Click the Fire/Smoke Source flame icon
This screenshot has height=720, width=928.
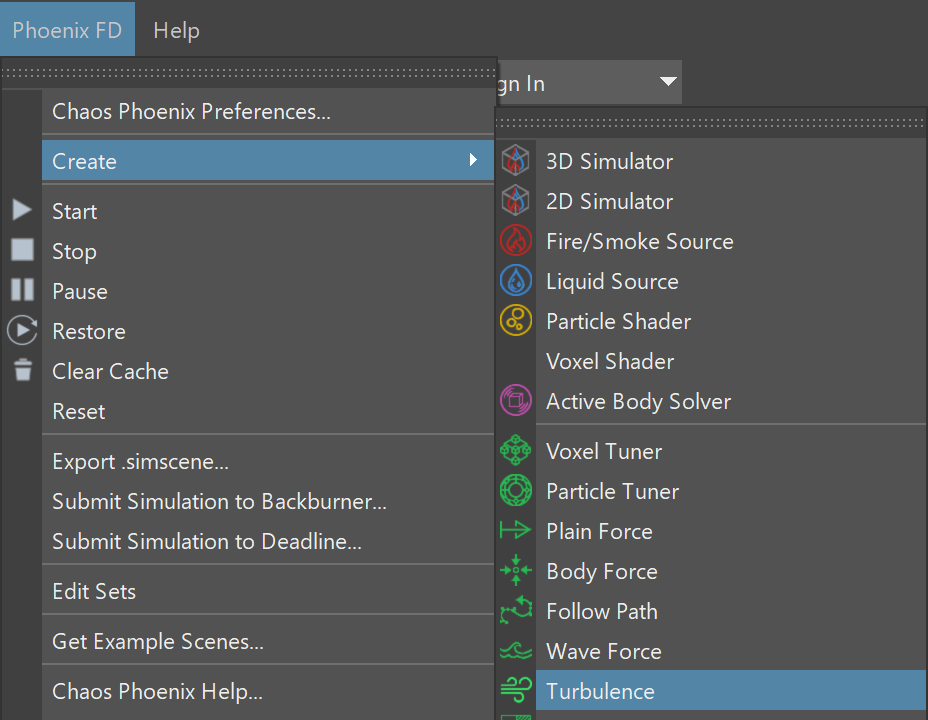click(515, 241)
